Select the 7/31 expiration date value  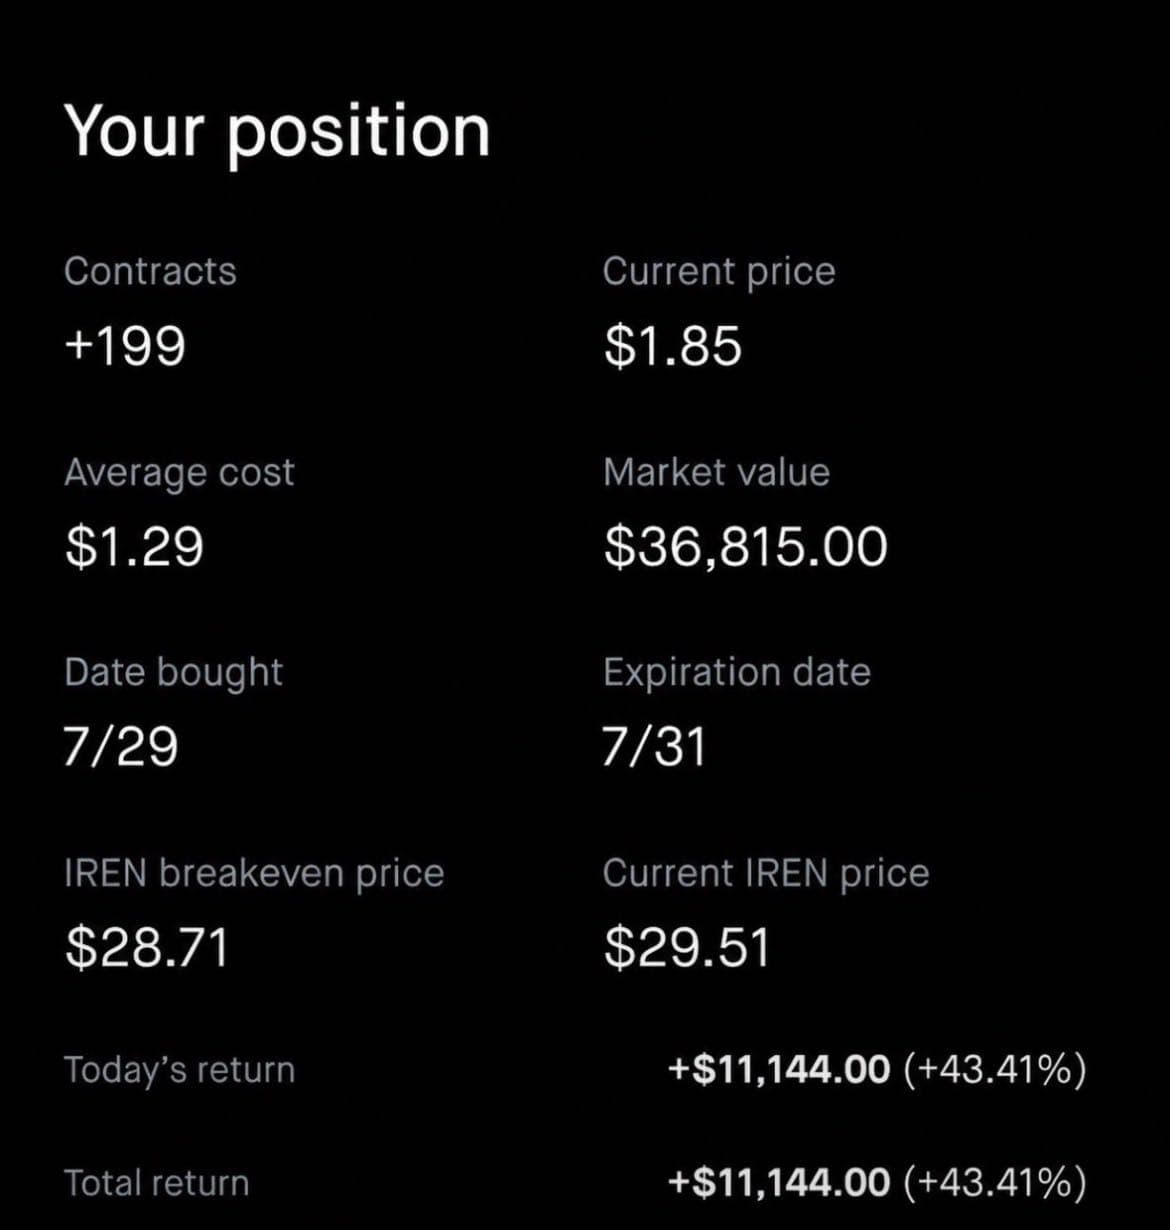pyautogui.click(x=654, y=747)
